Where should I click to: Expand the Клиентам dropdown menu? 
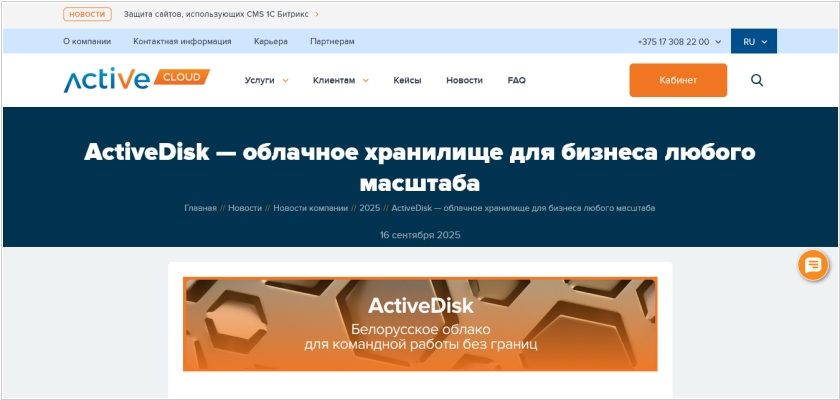click(340, 80)
